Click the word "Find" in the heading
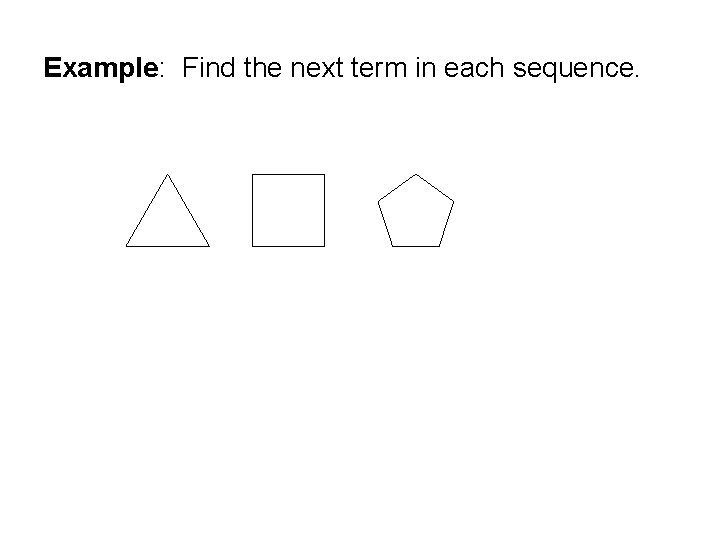The image size is (720, 540). pos(209,68)
